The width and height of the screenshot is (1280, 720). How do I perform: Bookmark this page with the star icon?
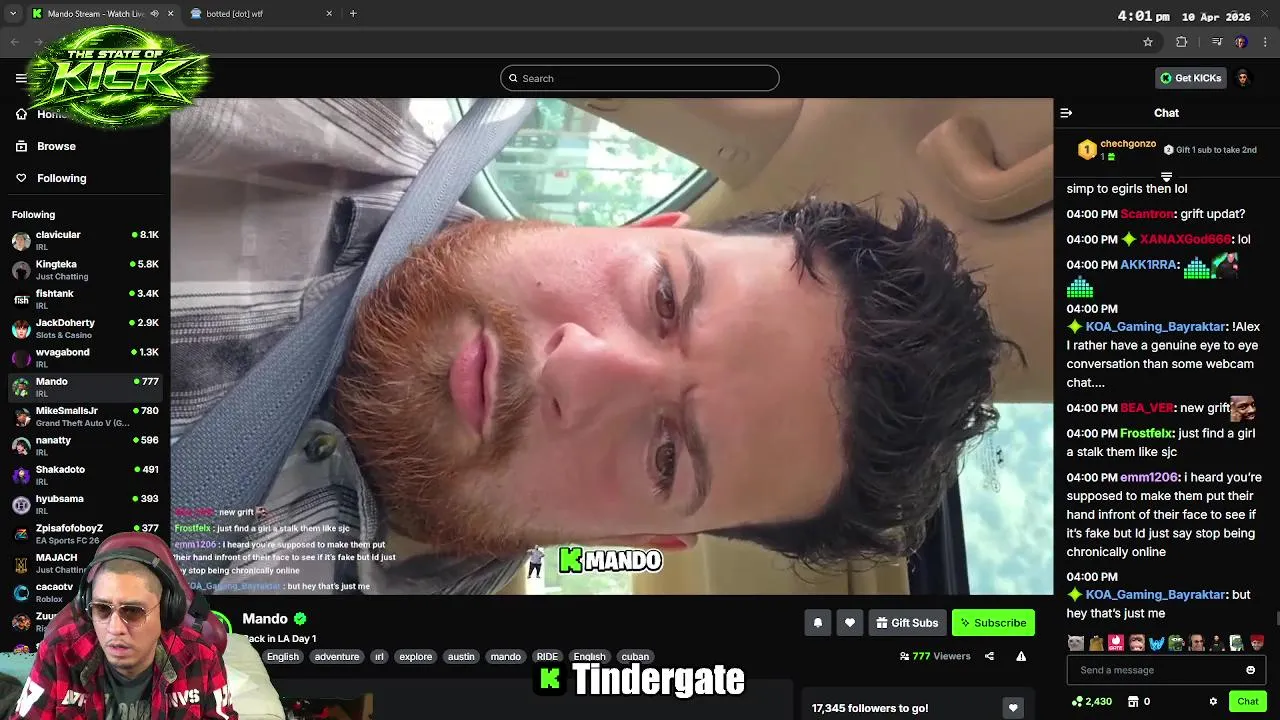click(x=1148, y=42)
